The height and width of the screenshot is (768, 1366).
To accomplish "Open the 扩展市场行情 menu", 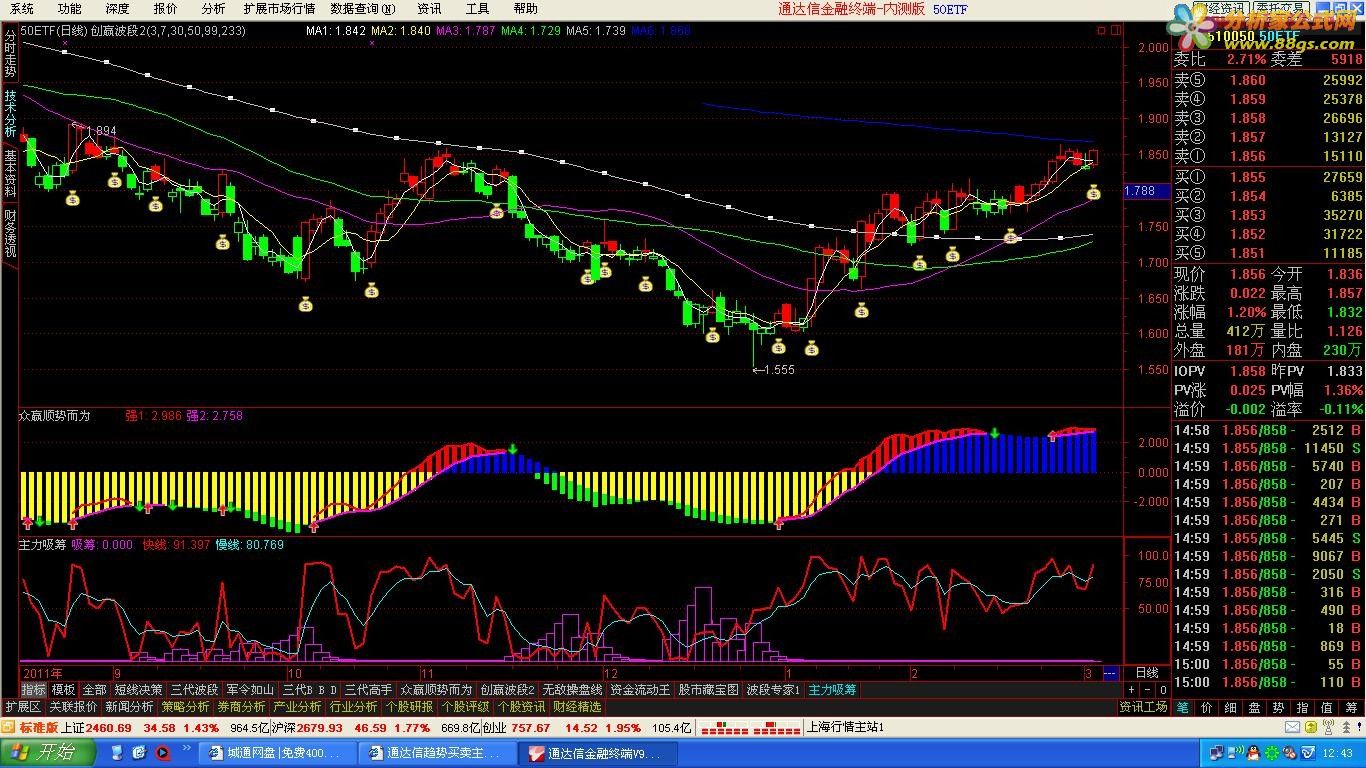I will pos(279,9).
